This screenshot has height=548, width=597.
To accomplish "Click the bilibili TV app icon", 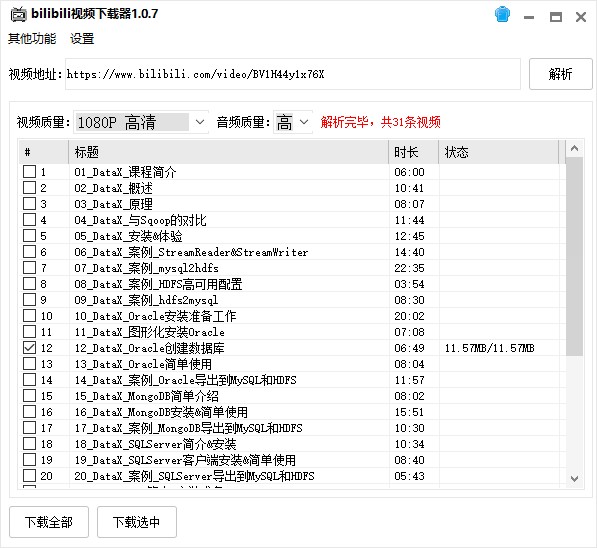I will click(x=18, y=14).
